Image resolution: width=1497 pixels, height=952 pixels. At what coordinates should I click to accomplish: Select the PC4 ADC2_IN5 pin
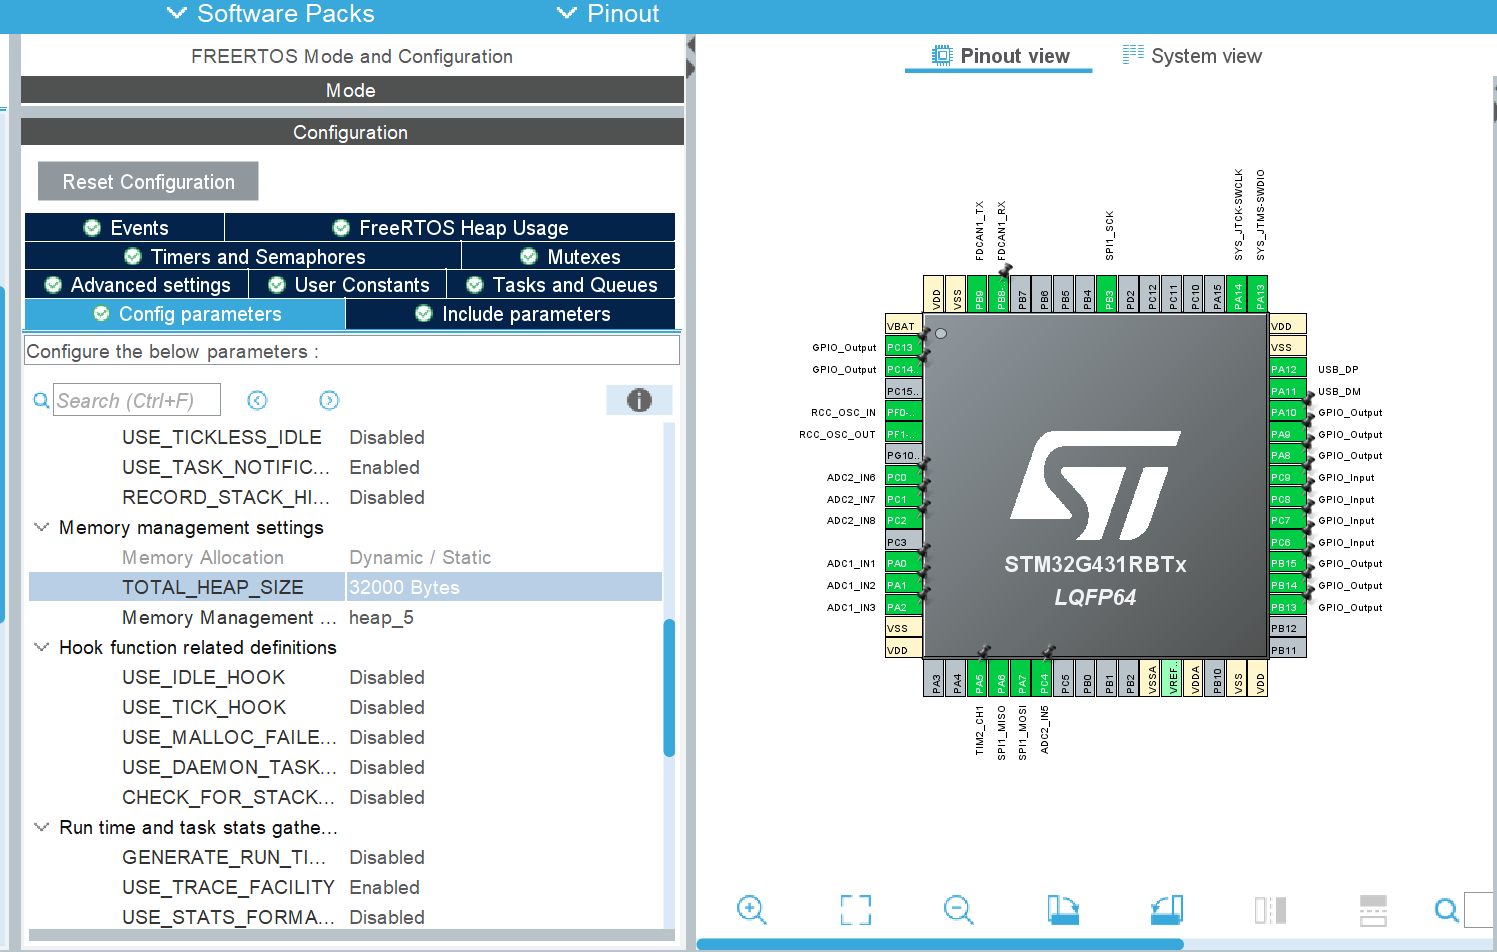pos(1044,678)
